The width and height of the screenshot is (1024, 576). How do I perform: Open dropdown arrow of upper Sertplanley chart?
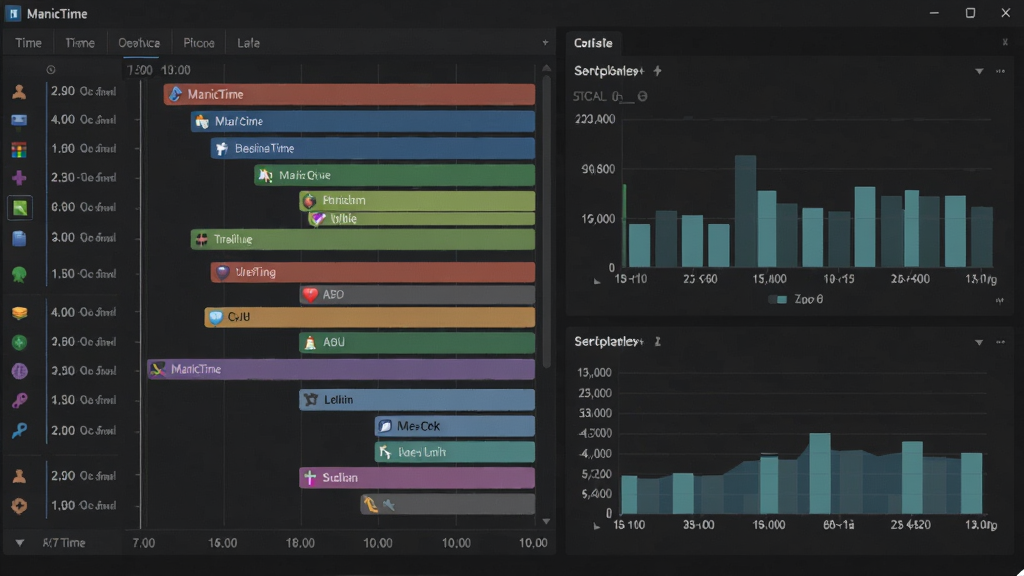pyautogui.click(x=979, y=71)
